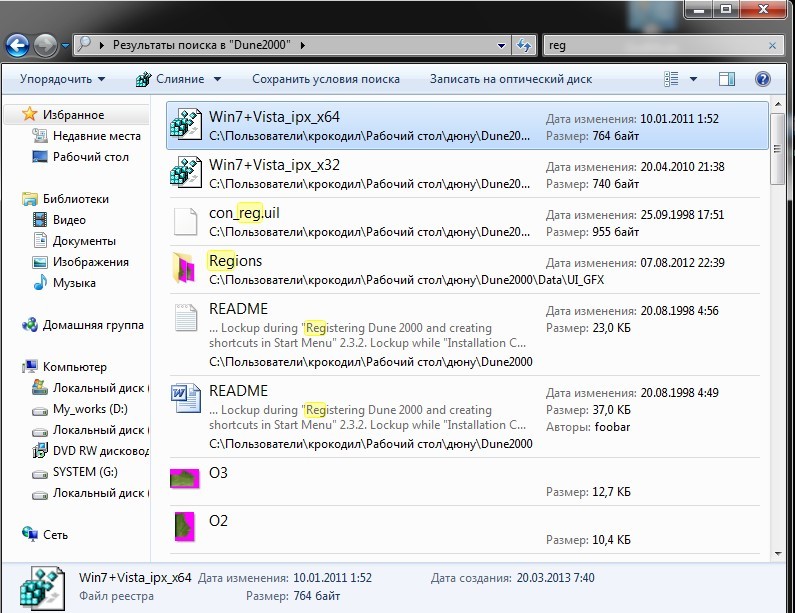Open the Упорядочить menu
This screenshot has width=795, height=613.
click(x=62, y=79)
